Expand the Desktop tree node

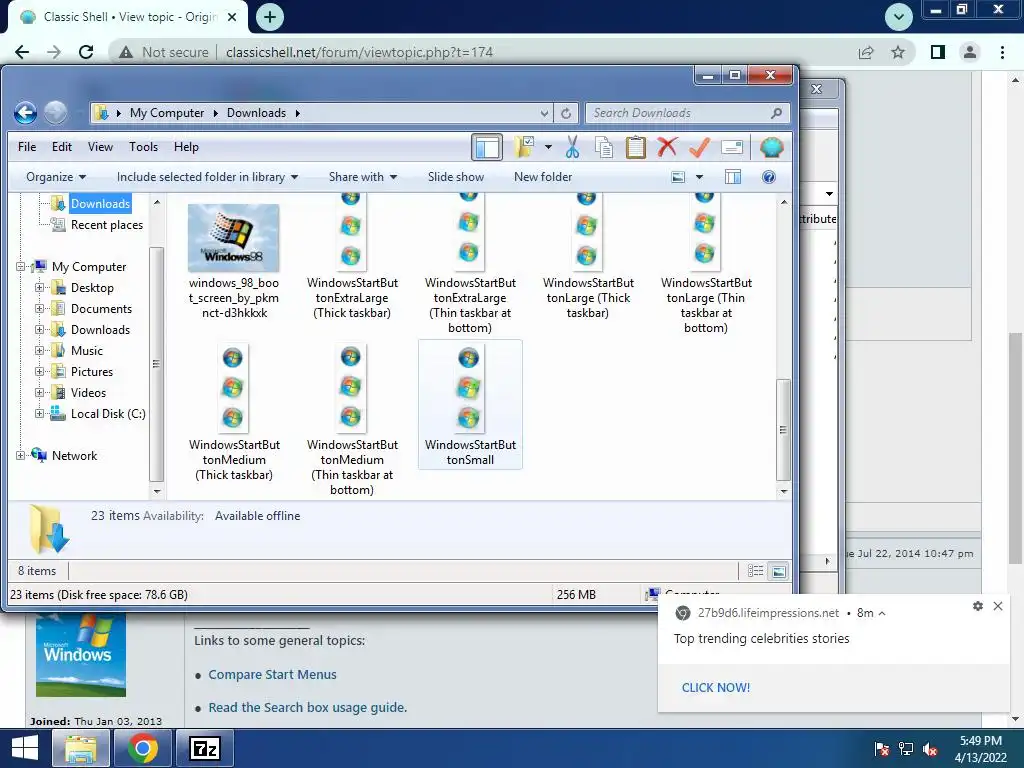[x=39, y=288]
